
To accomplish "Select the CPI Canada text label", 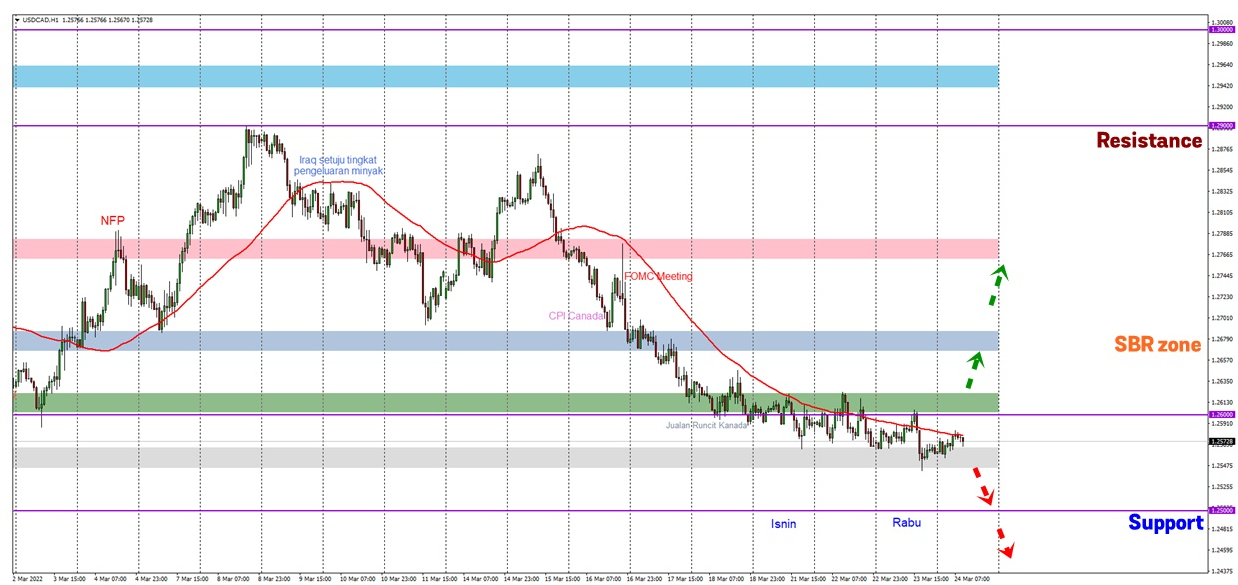I will pos(578,316).
